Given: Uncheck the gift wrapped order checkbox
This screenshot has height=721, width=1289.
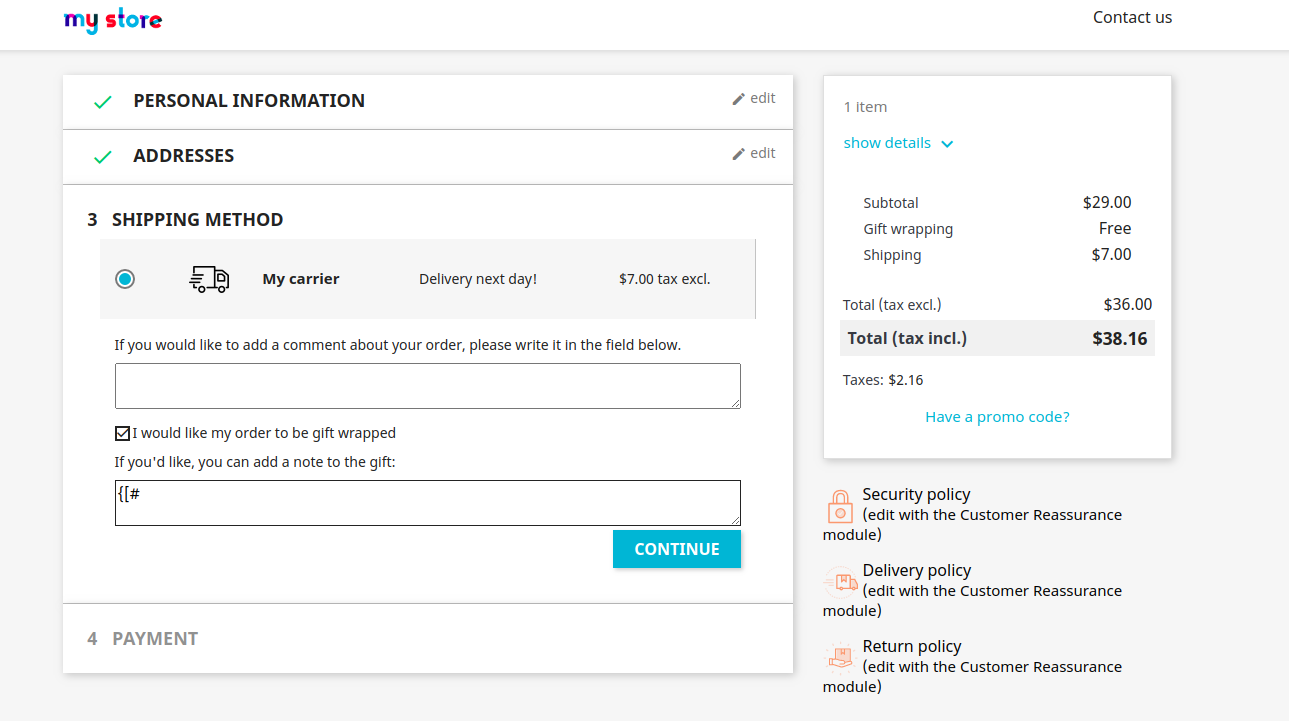Looking at the screenshot, I should [x=122, y=433].
